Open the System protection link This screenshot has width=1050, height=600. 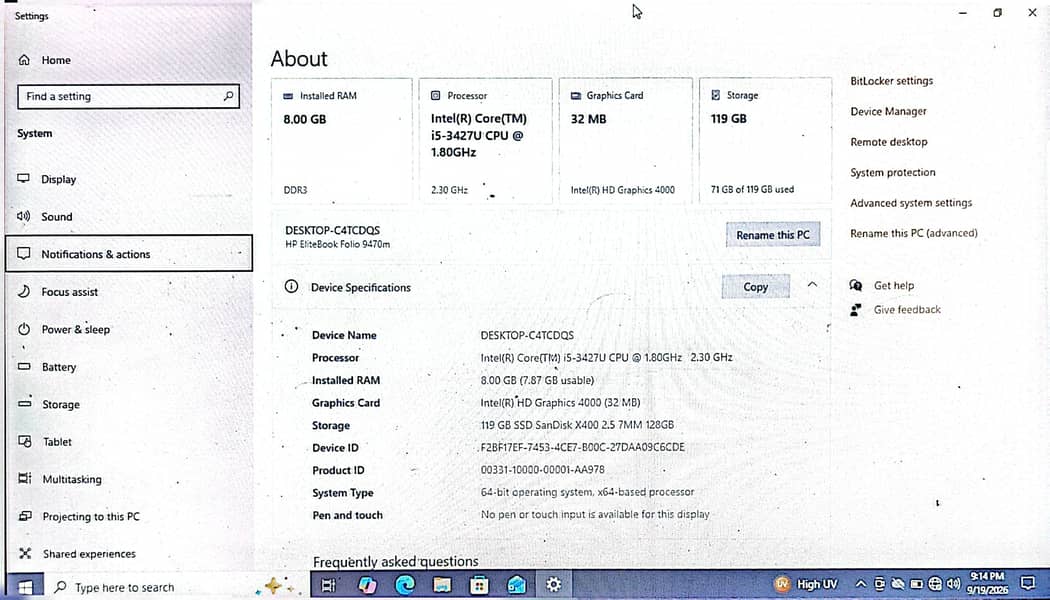click(x=893, y=173)
